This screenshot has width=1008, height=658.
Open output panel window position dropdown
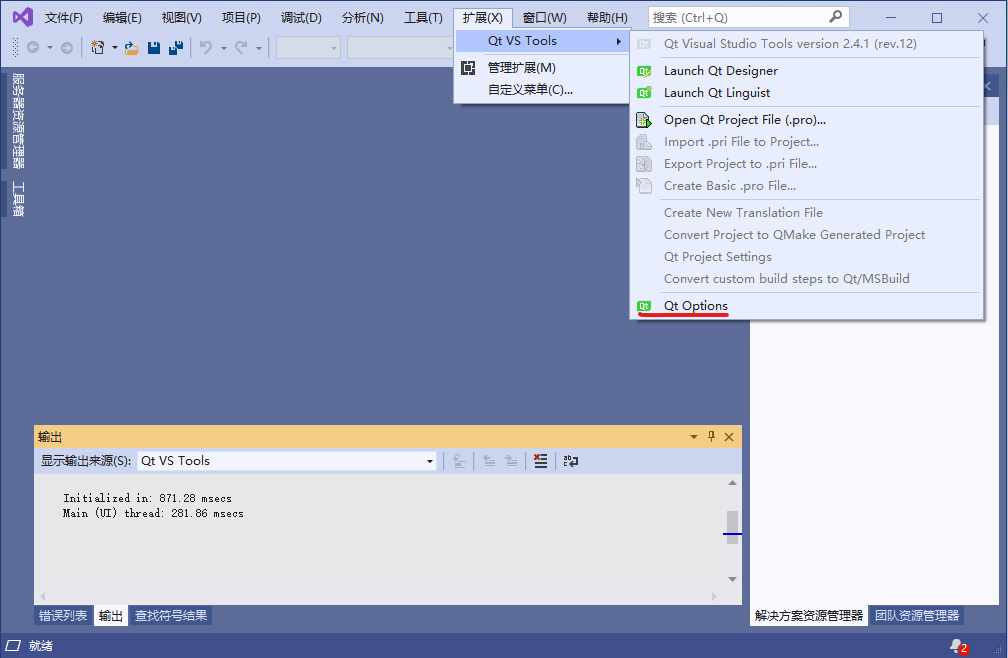694,437
